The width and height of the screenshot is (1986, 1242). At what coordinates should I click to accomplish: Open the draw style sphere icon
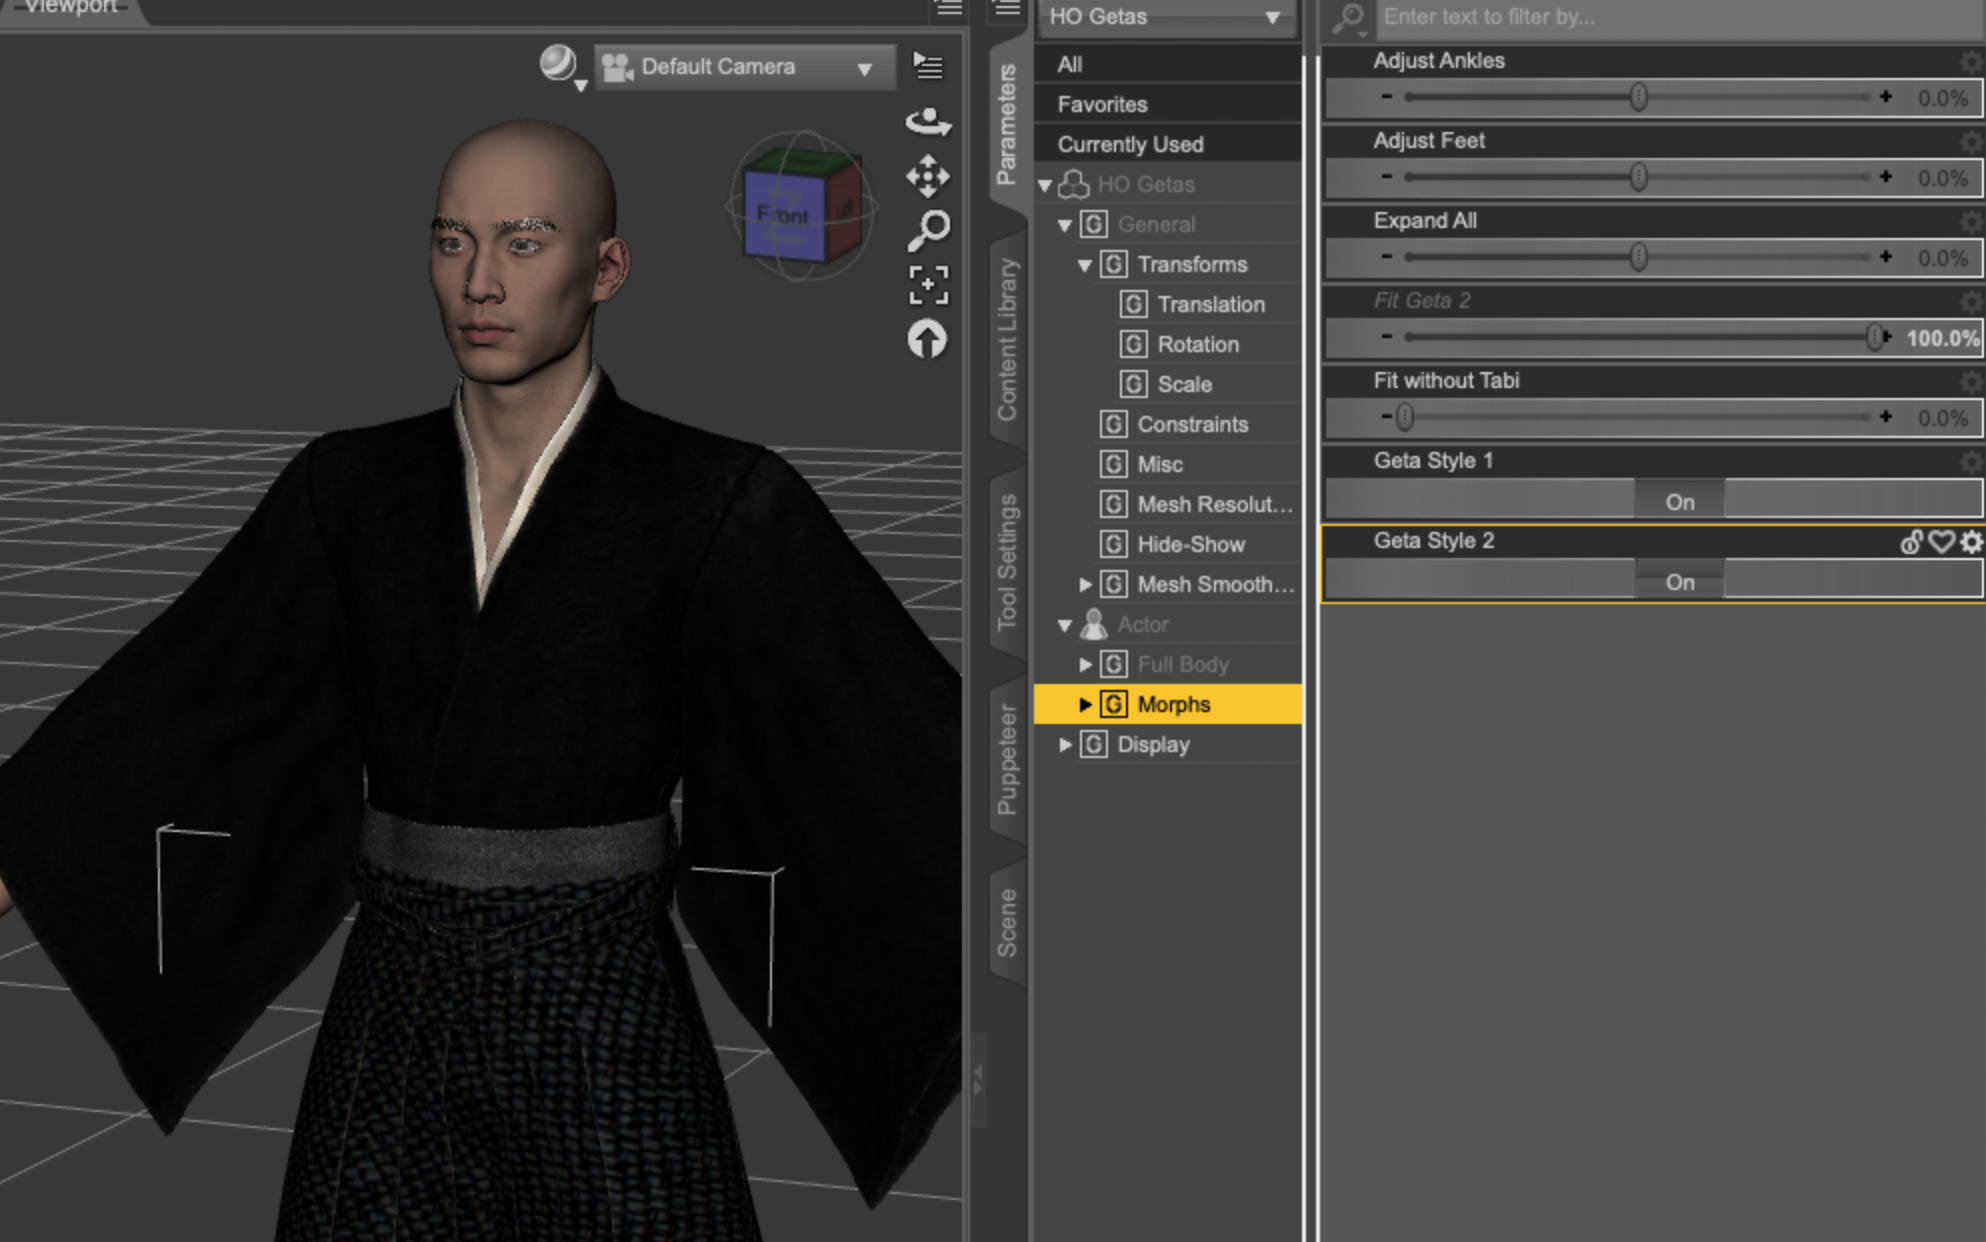[x=558, y=64]
